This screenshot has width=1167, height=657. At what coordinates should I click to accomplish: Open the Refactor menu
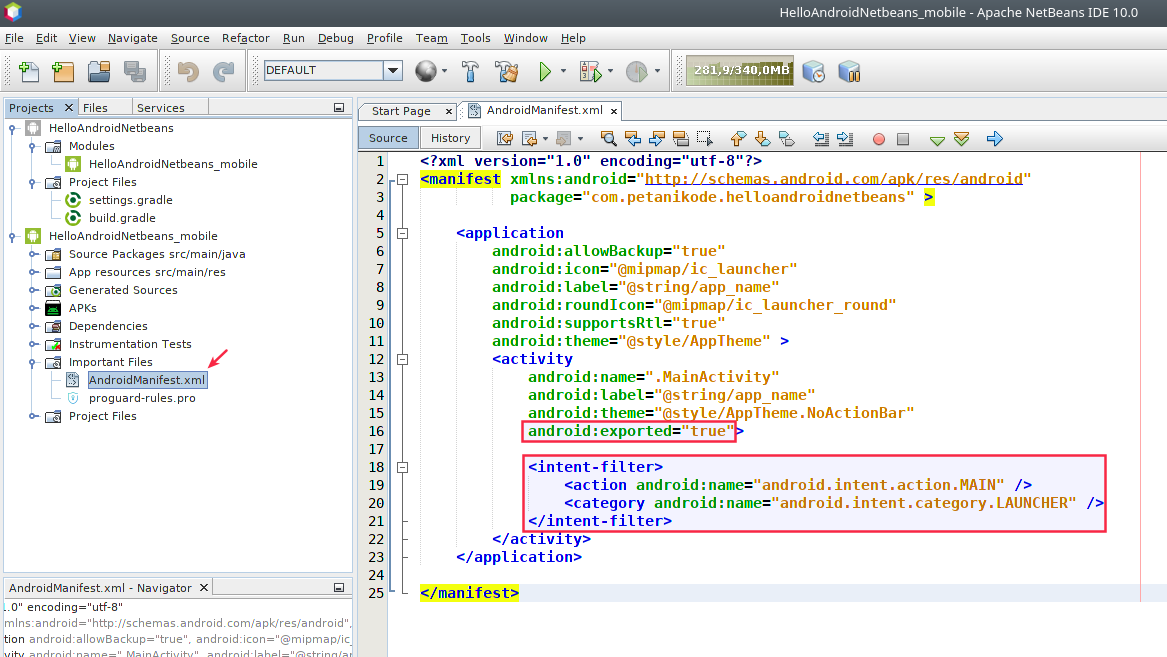(x=245, y=38)
